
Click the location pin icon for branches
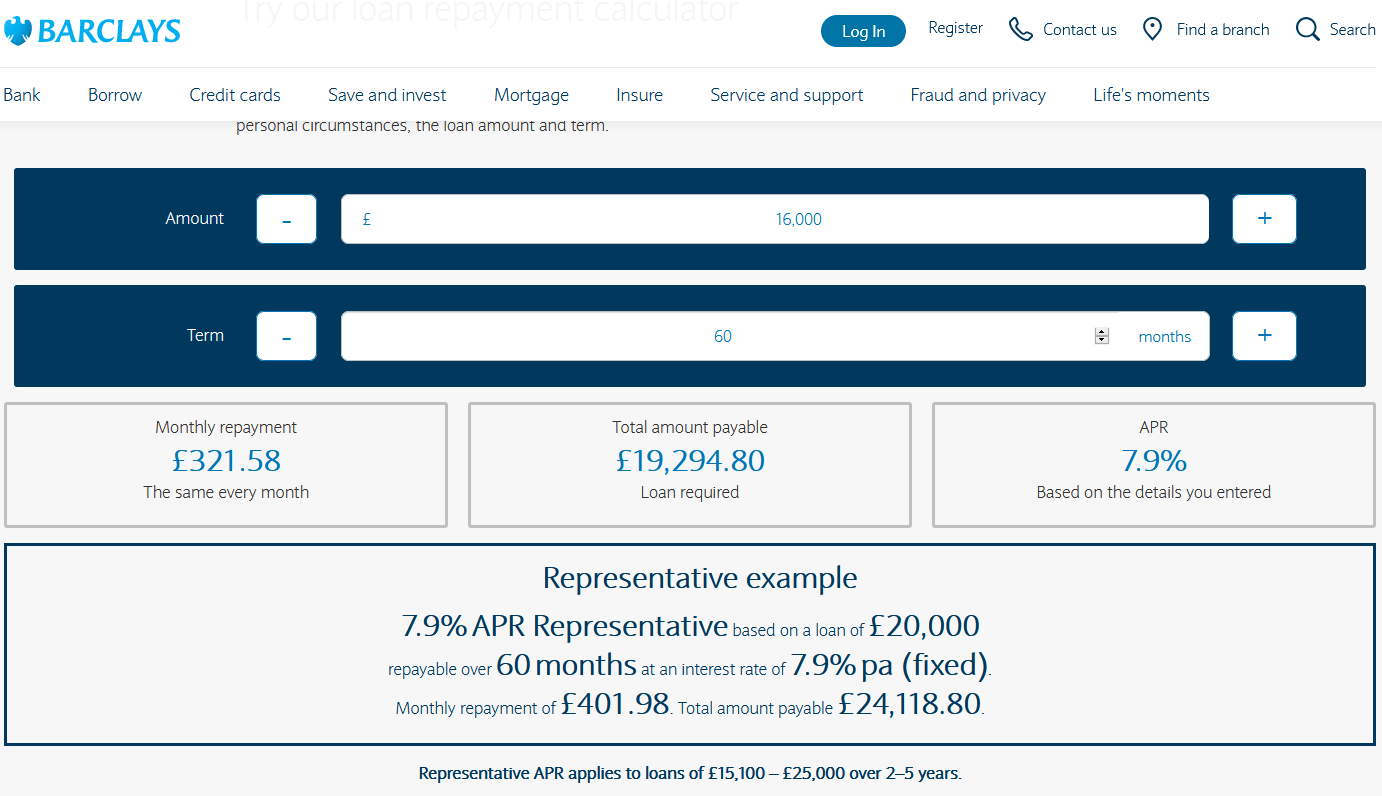tap(1152, 29)
